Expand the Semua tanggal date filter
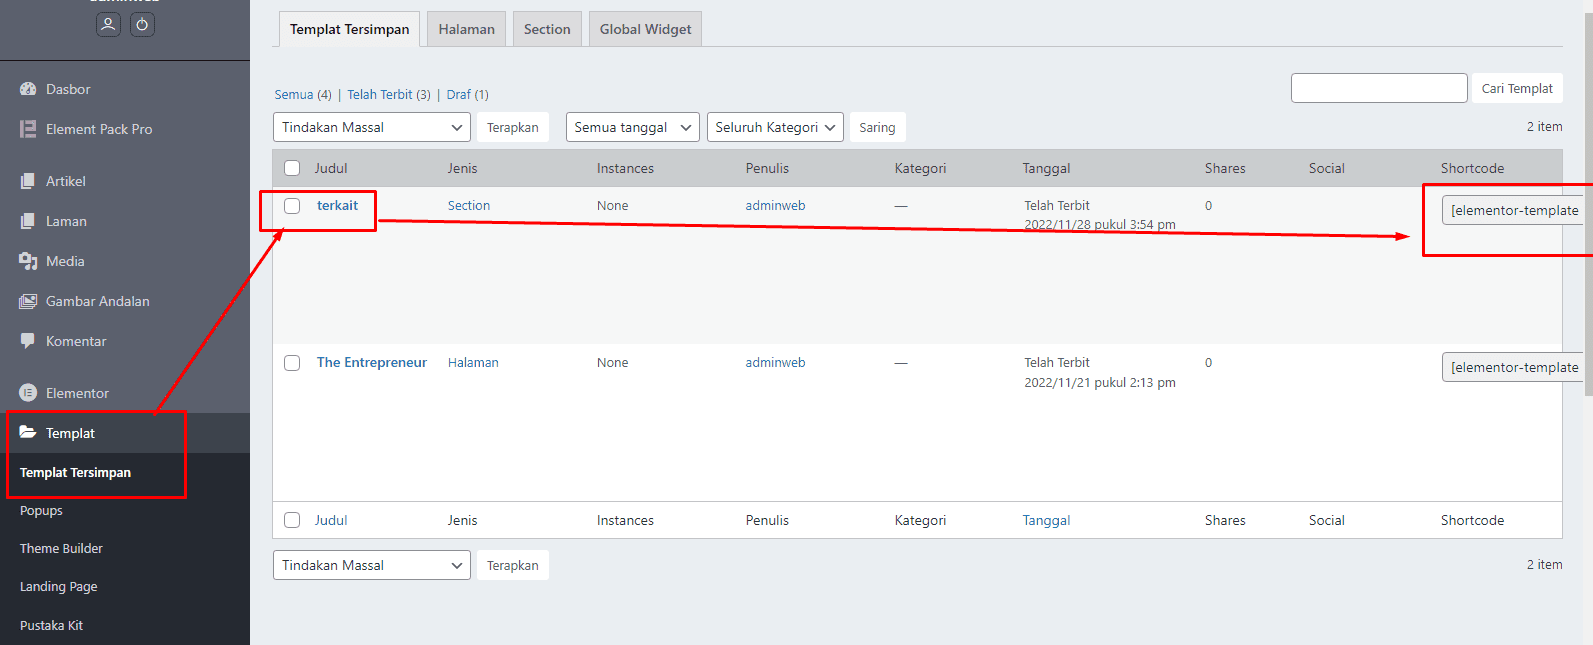The height and width of the screenshot is (645, 1593). click(x=632, y=127)
